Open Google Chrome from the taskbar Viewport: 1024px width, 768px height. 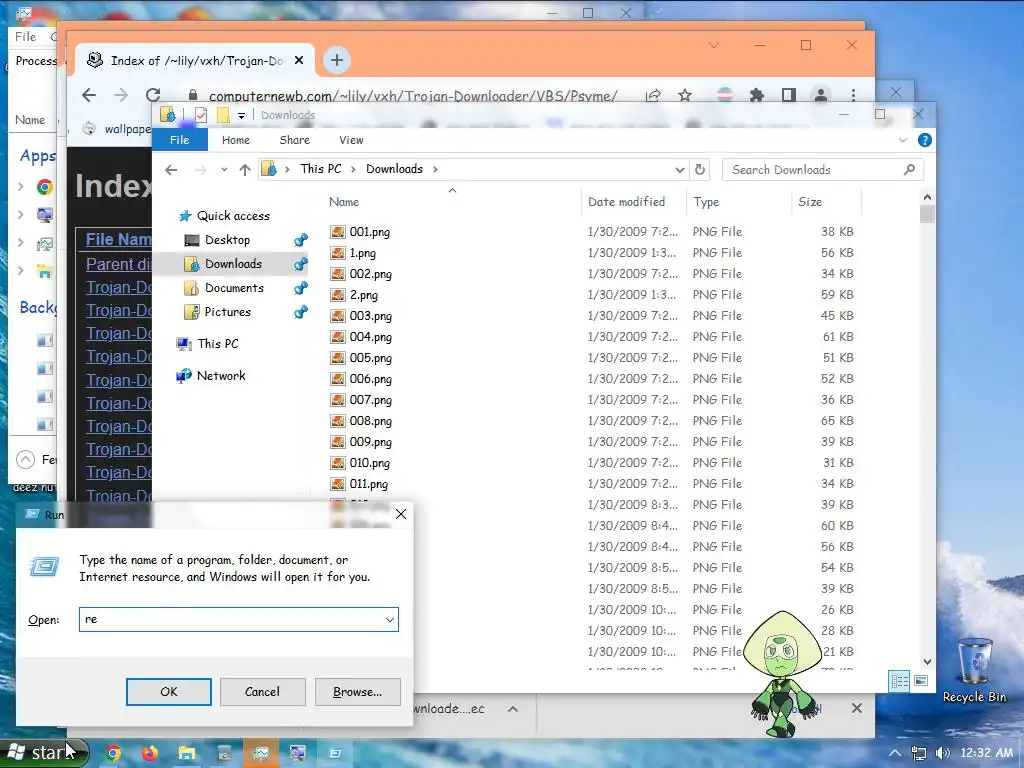coord(113,753)
